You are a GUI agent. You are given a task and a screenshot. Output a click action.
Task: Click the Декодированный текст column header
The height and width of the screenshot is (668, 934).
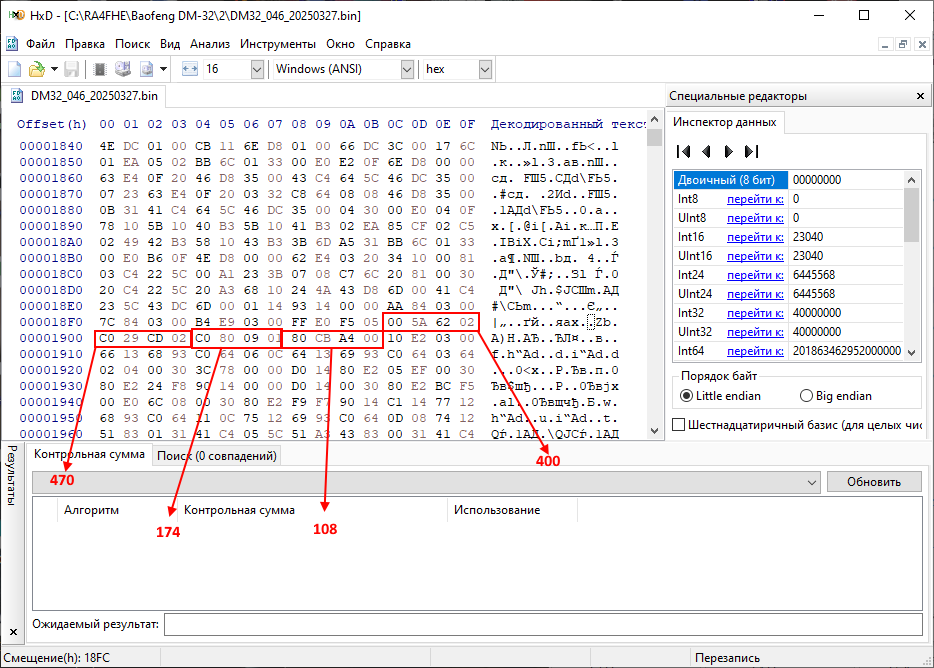(568, 125)
